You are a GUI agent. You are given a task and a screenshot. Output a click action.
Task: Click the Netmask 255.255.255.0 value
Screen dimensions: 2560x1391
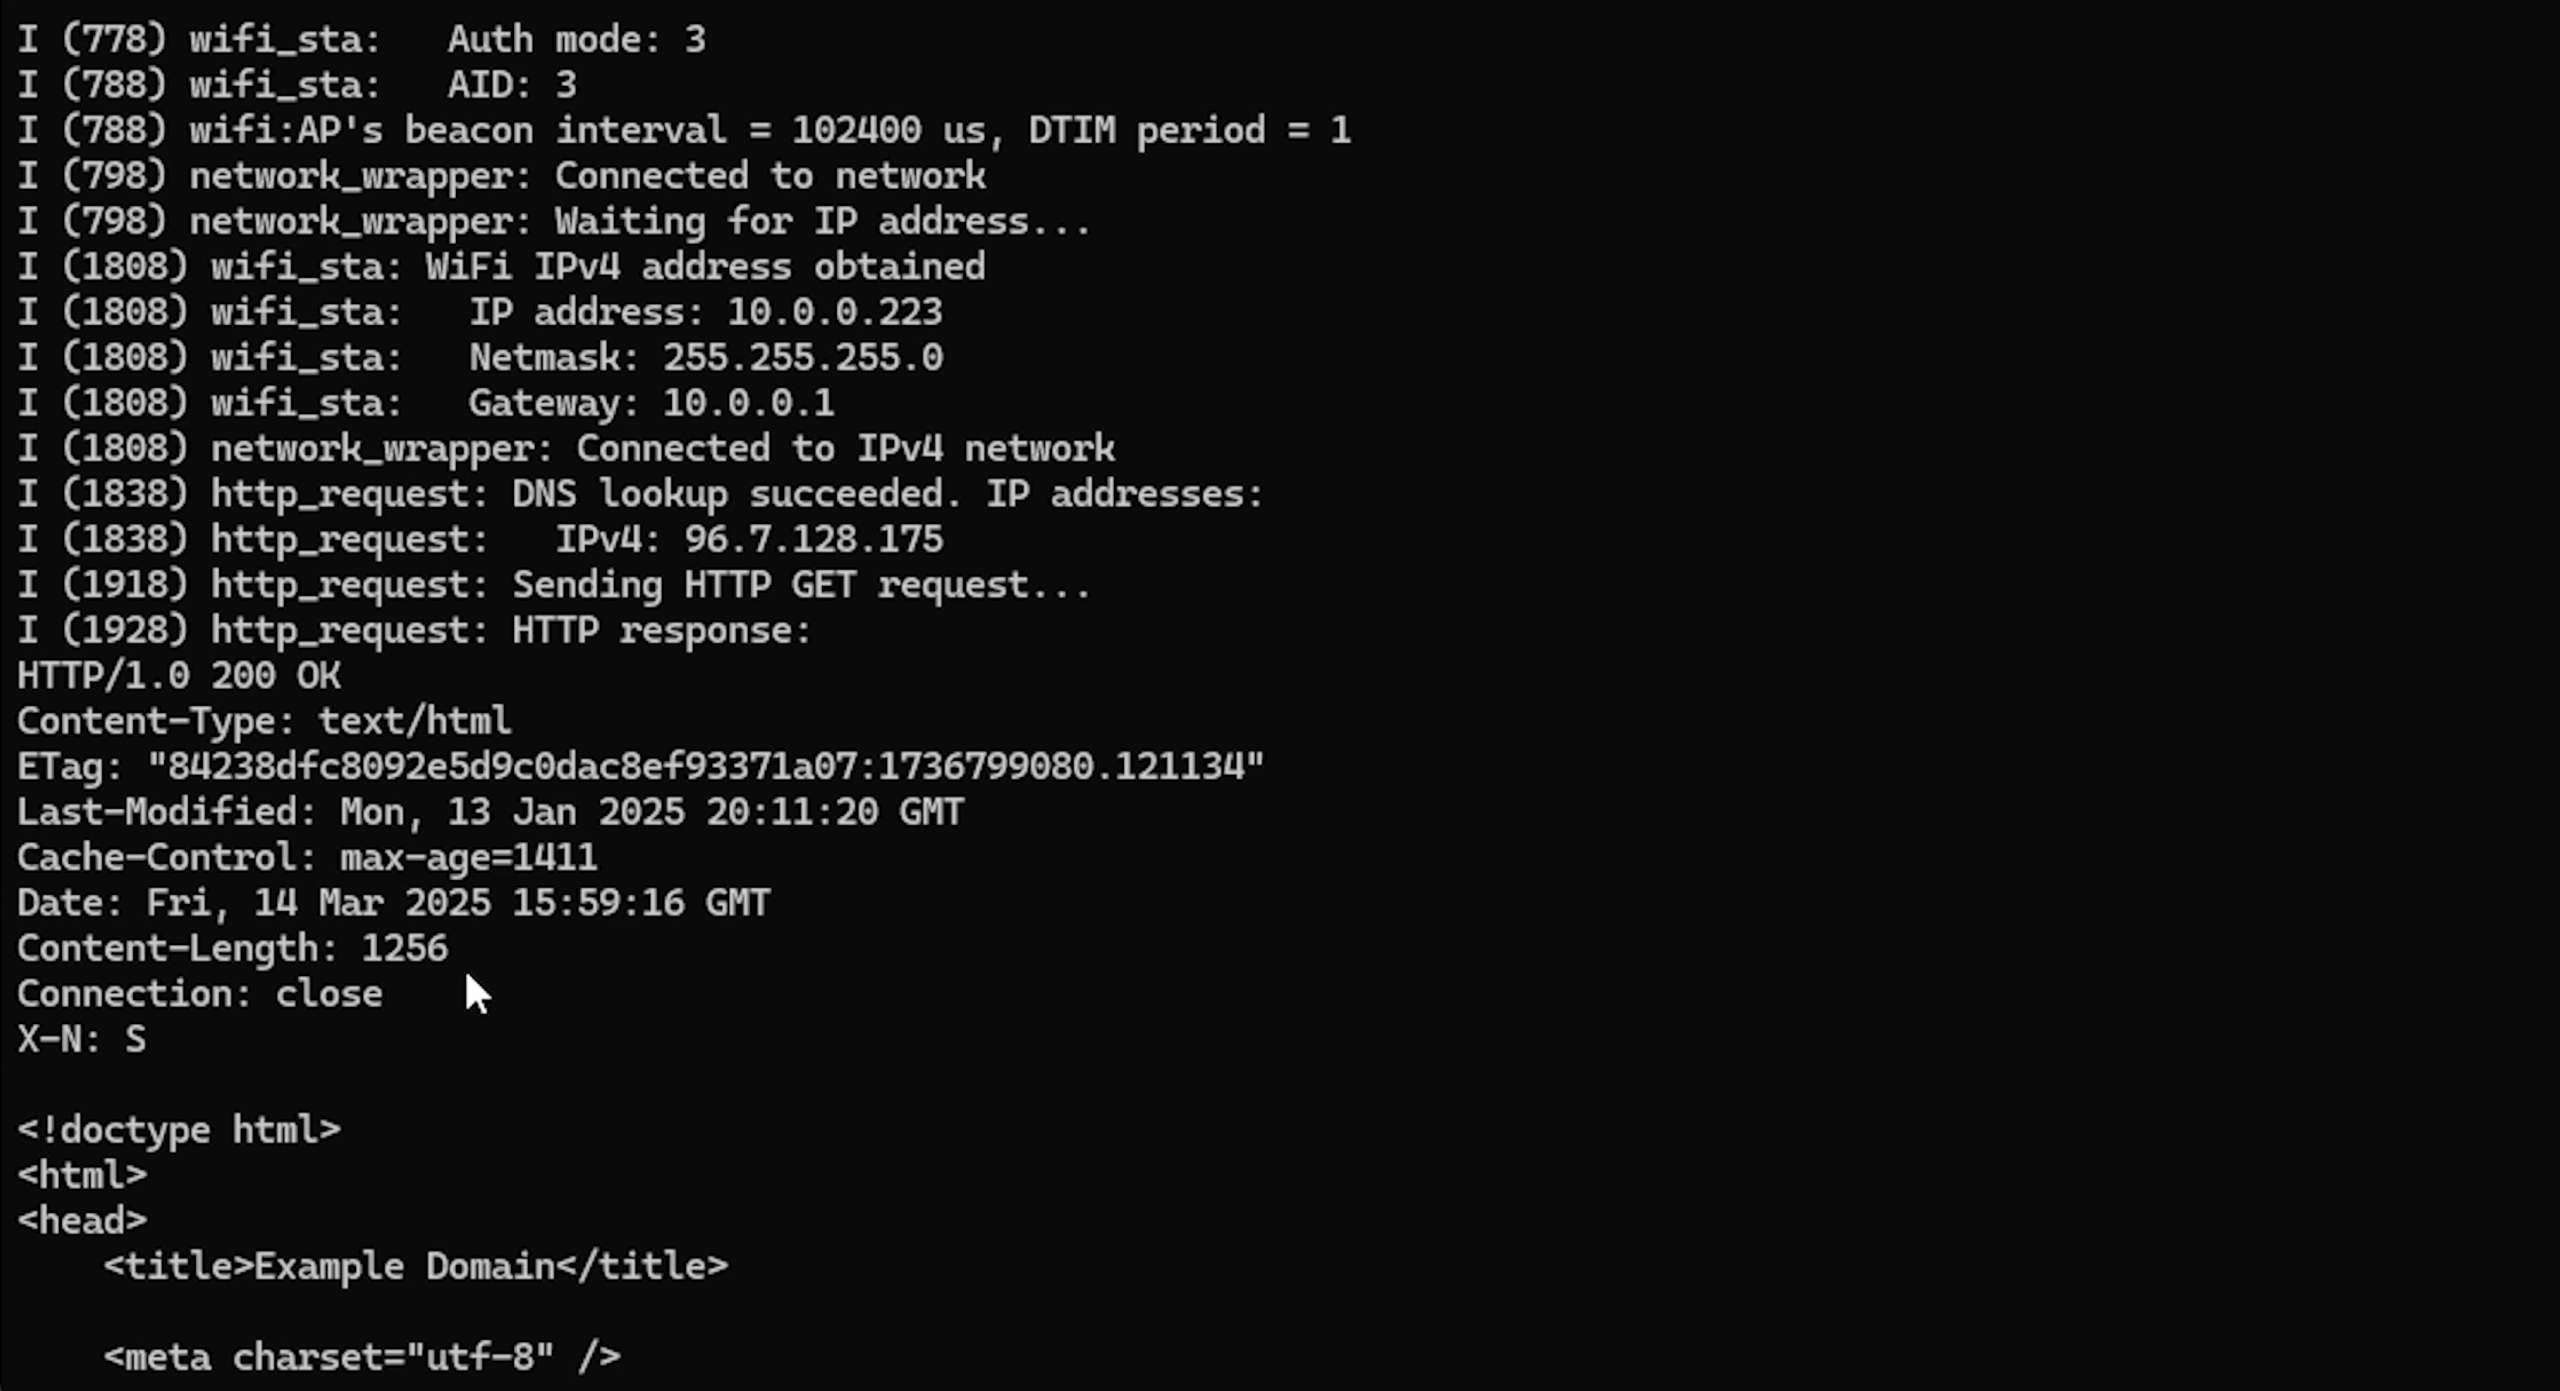click(802, 357)
